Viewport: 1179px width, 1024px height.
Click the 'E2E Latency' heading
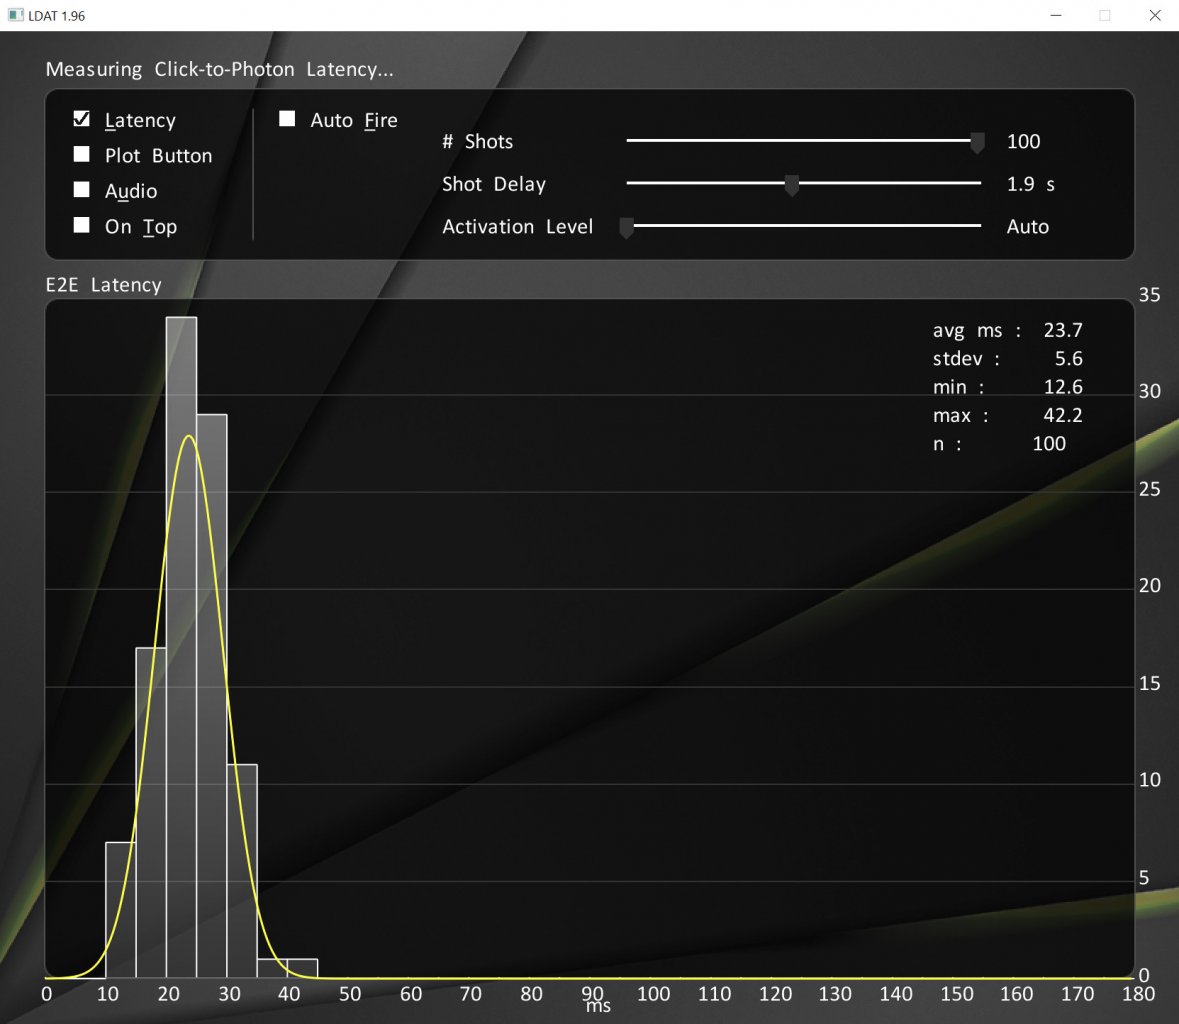(104, 285)
